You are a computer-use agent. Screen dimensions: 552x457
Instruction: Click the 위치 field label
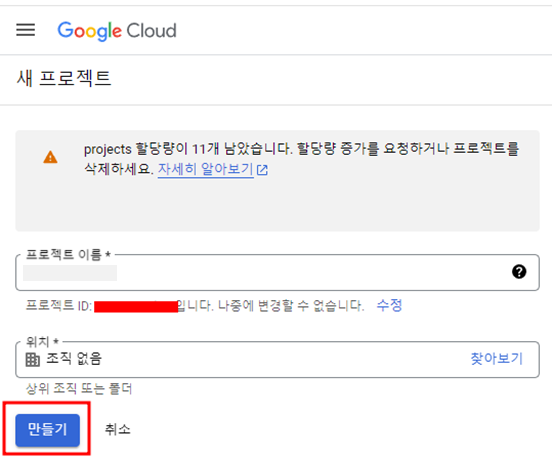coord(42,342)
